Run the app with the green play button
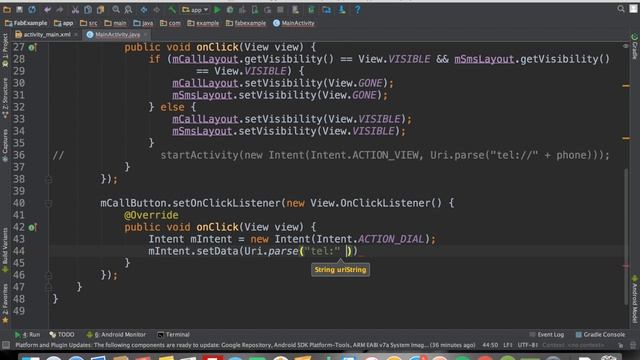This screenshot has width=640, height=360. (217, 9)
